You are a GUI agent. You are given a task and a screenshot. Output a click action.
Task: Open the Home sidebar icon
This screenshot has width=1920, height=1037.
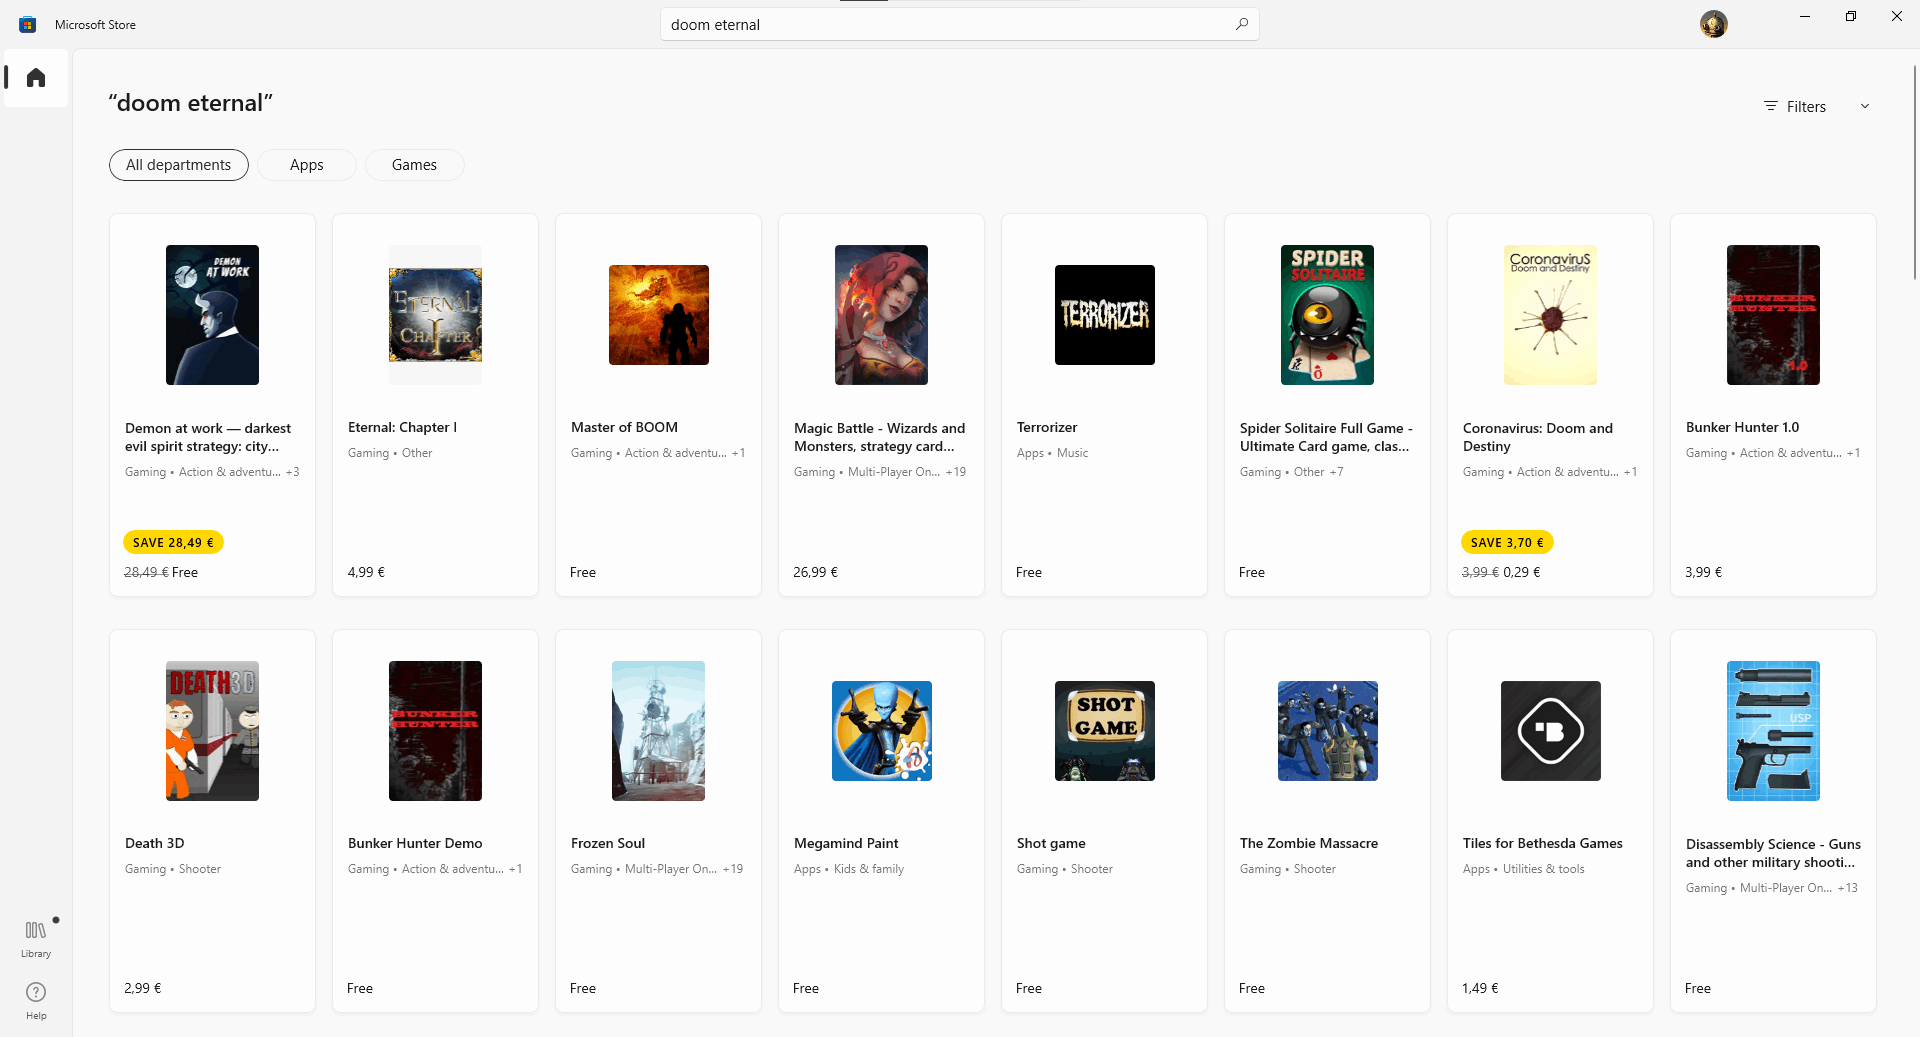[x=36, y=77]
